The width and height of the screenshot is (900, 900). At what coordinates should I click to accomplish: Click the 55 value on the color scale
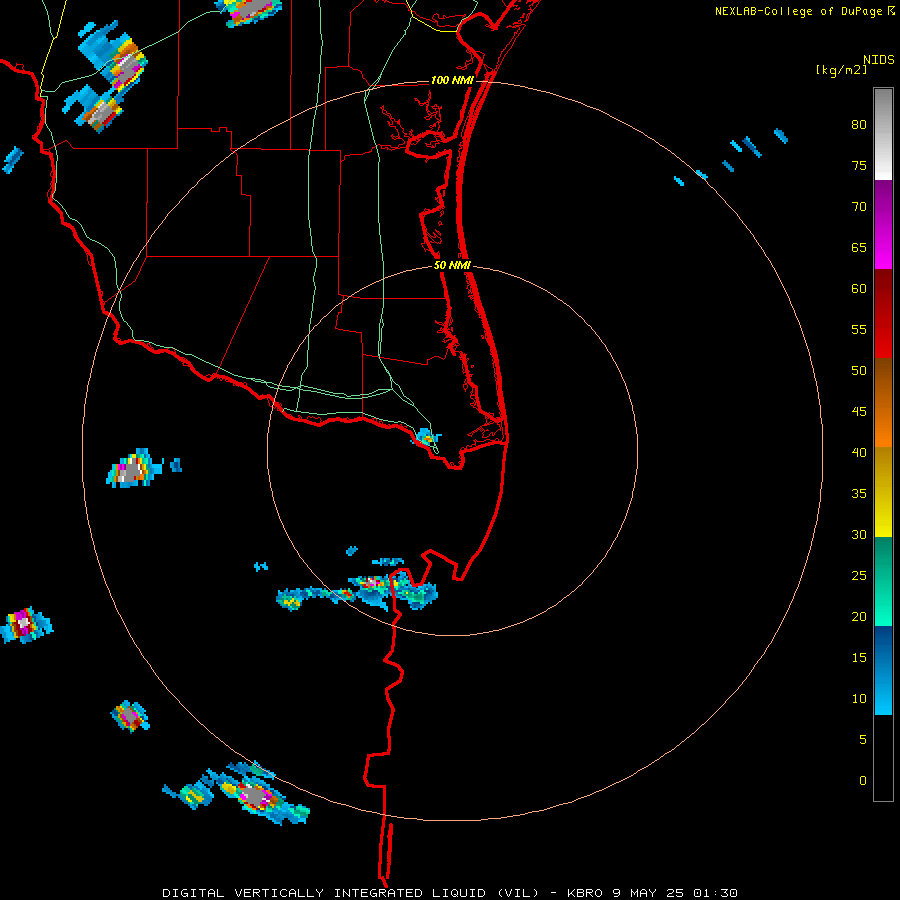click(859, 329)
